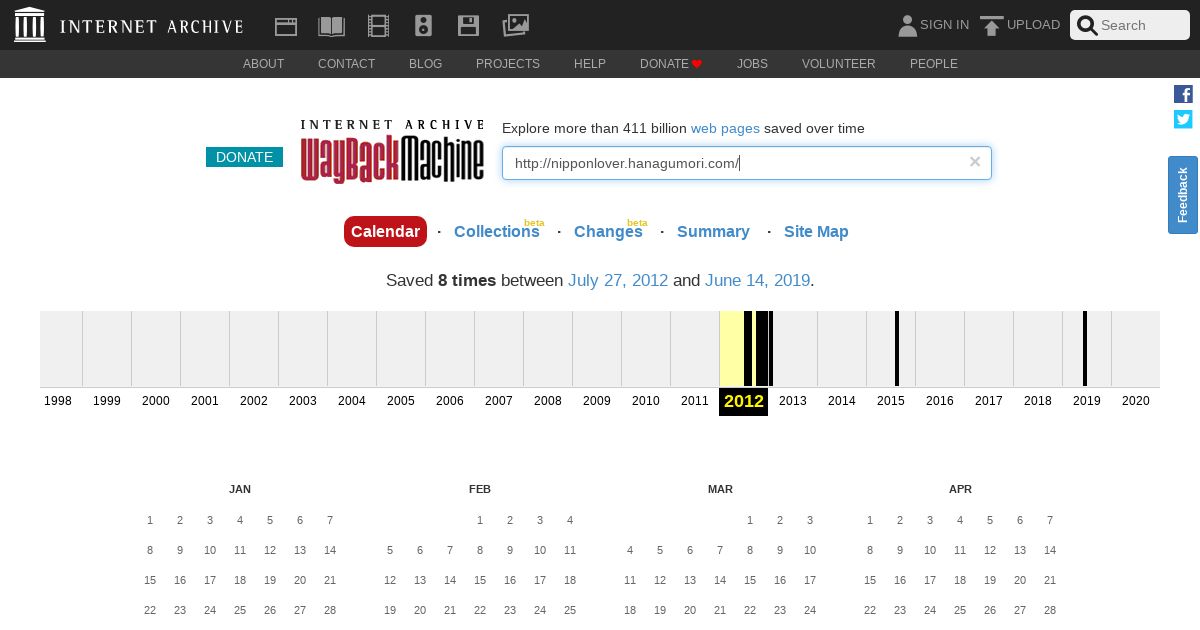Viewport: 1200px width, 630px height.
Task: Open the Video film icon
Action: (378, 26)
